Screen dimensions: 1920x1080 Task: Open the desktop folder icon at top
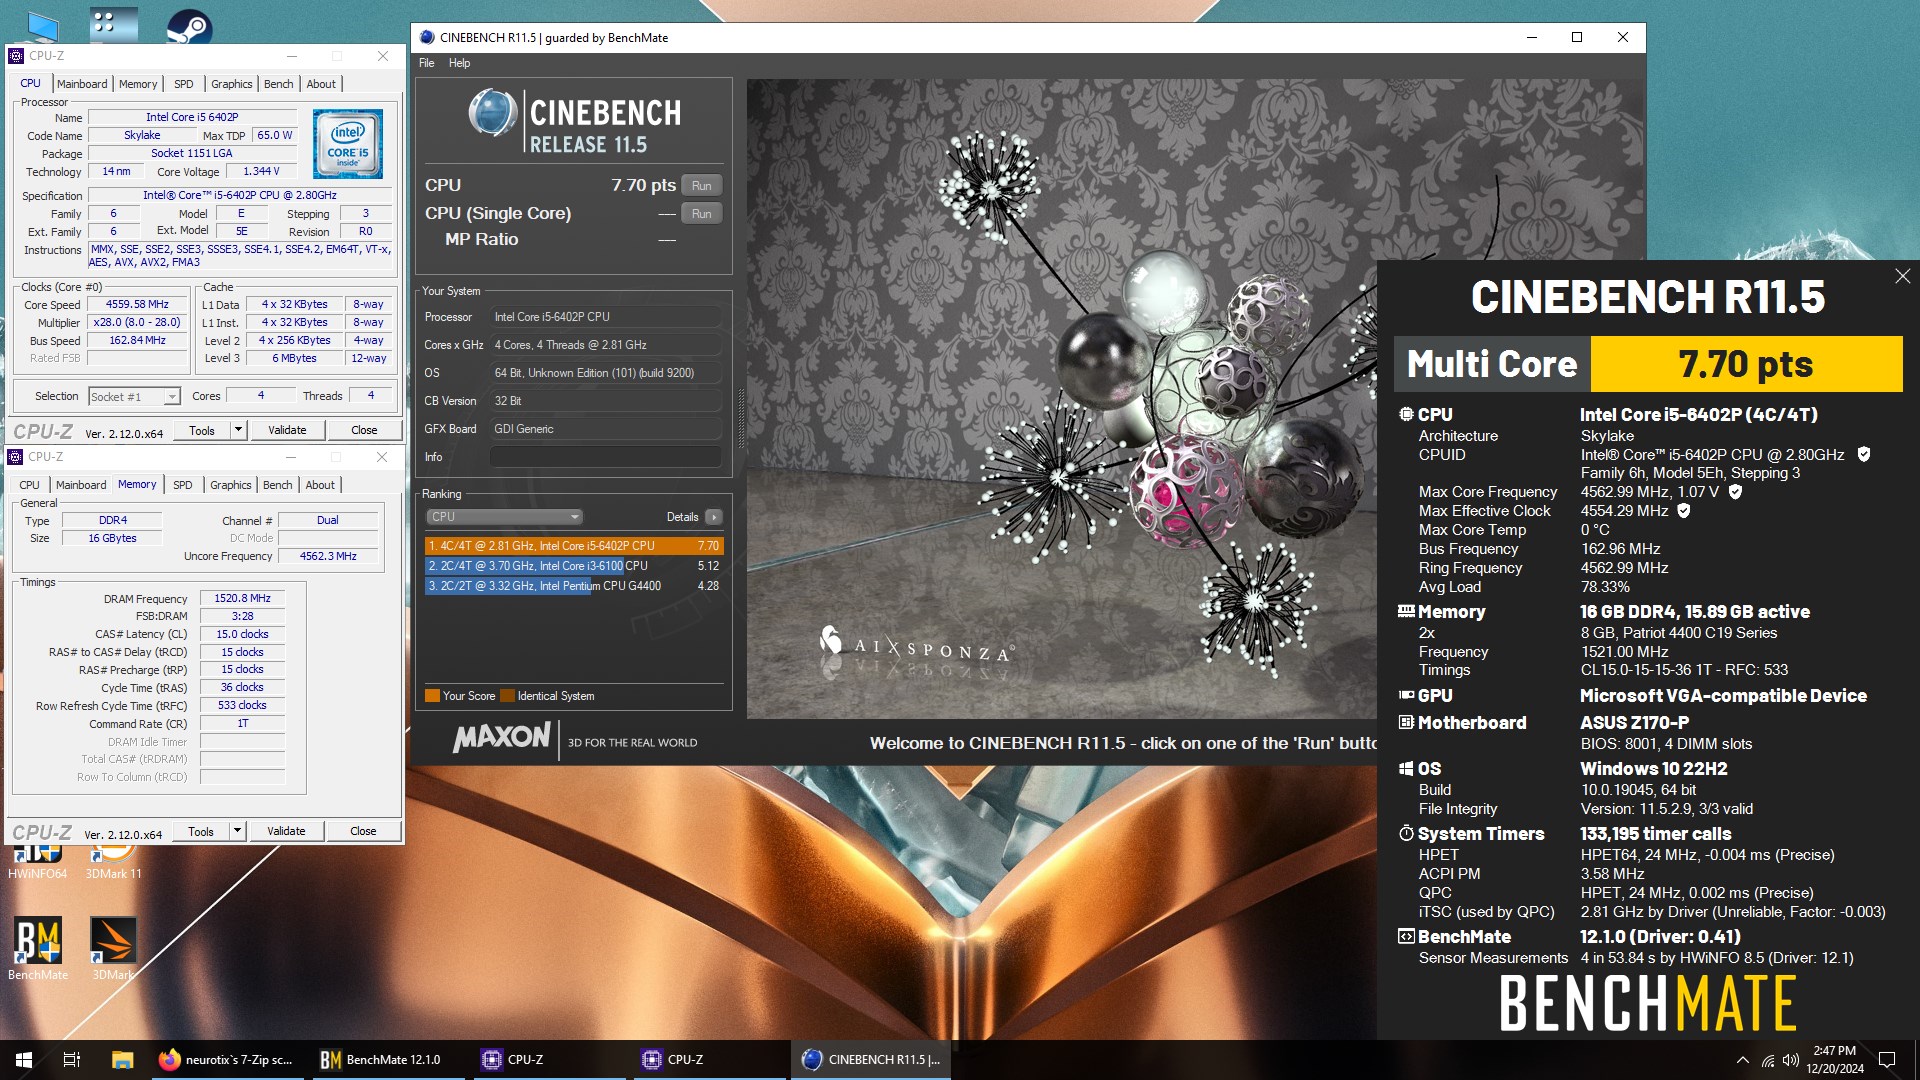pyautogui.click(x=113, y=24)
